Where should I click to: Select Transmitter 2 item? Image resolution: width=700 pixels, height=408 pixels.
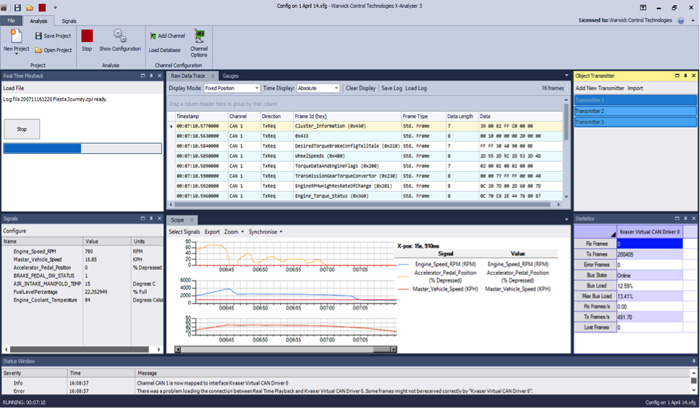(635, 111)
